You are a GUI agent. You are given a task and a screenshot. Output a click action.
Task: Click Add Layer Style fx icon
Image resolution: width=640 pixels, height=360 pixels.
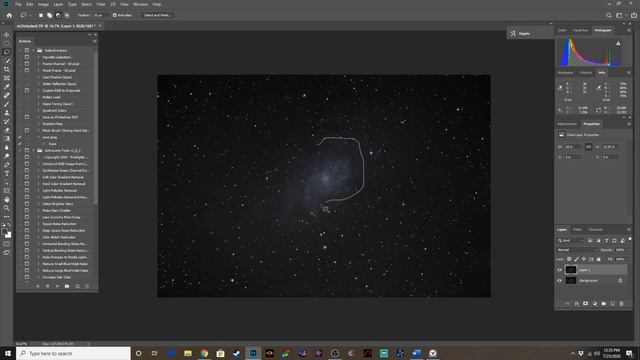(x=576, y=304)
